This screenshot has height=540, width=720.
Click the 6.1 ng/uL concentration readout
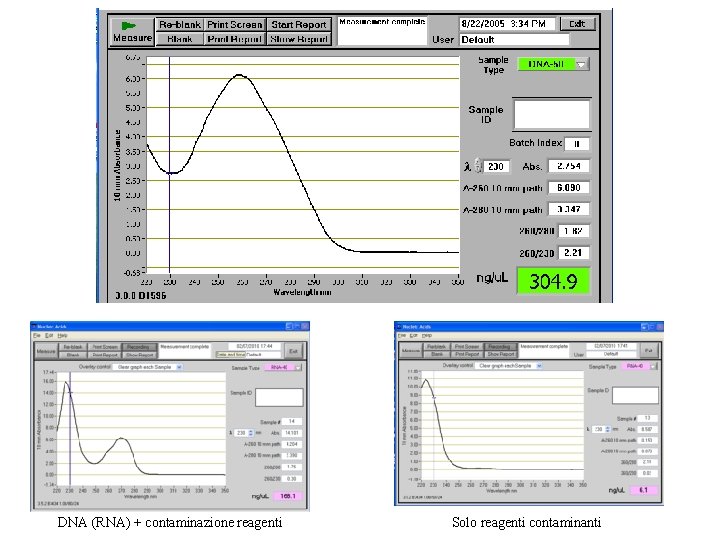click(x=643, y=490)
